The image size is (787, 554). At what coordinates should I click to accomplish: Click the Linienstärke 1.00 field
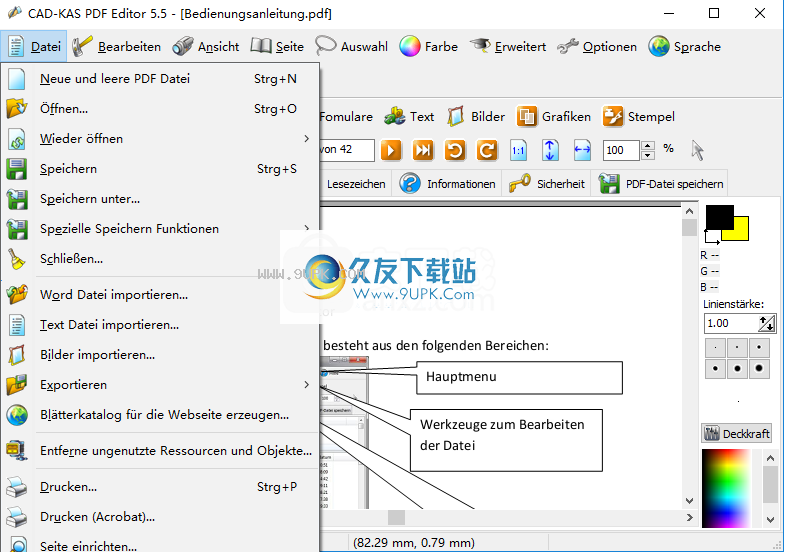(x=731, y=324)
